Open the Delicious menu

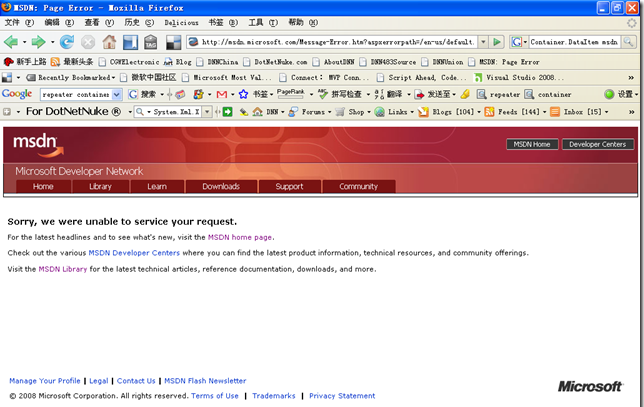click(181, 23)
